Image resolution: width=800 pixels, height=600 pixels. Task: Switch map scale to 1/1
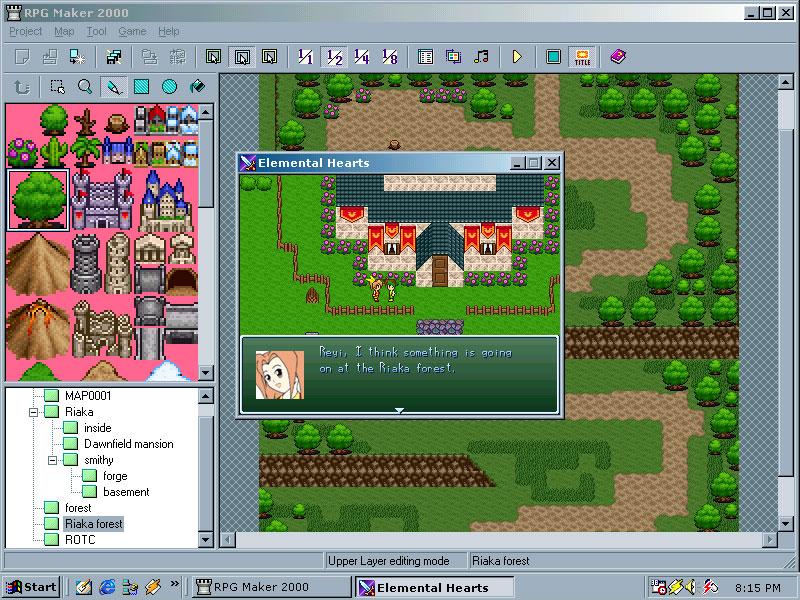[x=306, y=57]
